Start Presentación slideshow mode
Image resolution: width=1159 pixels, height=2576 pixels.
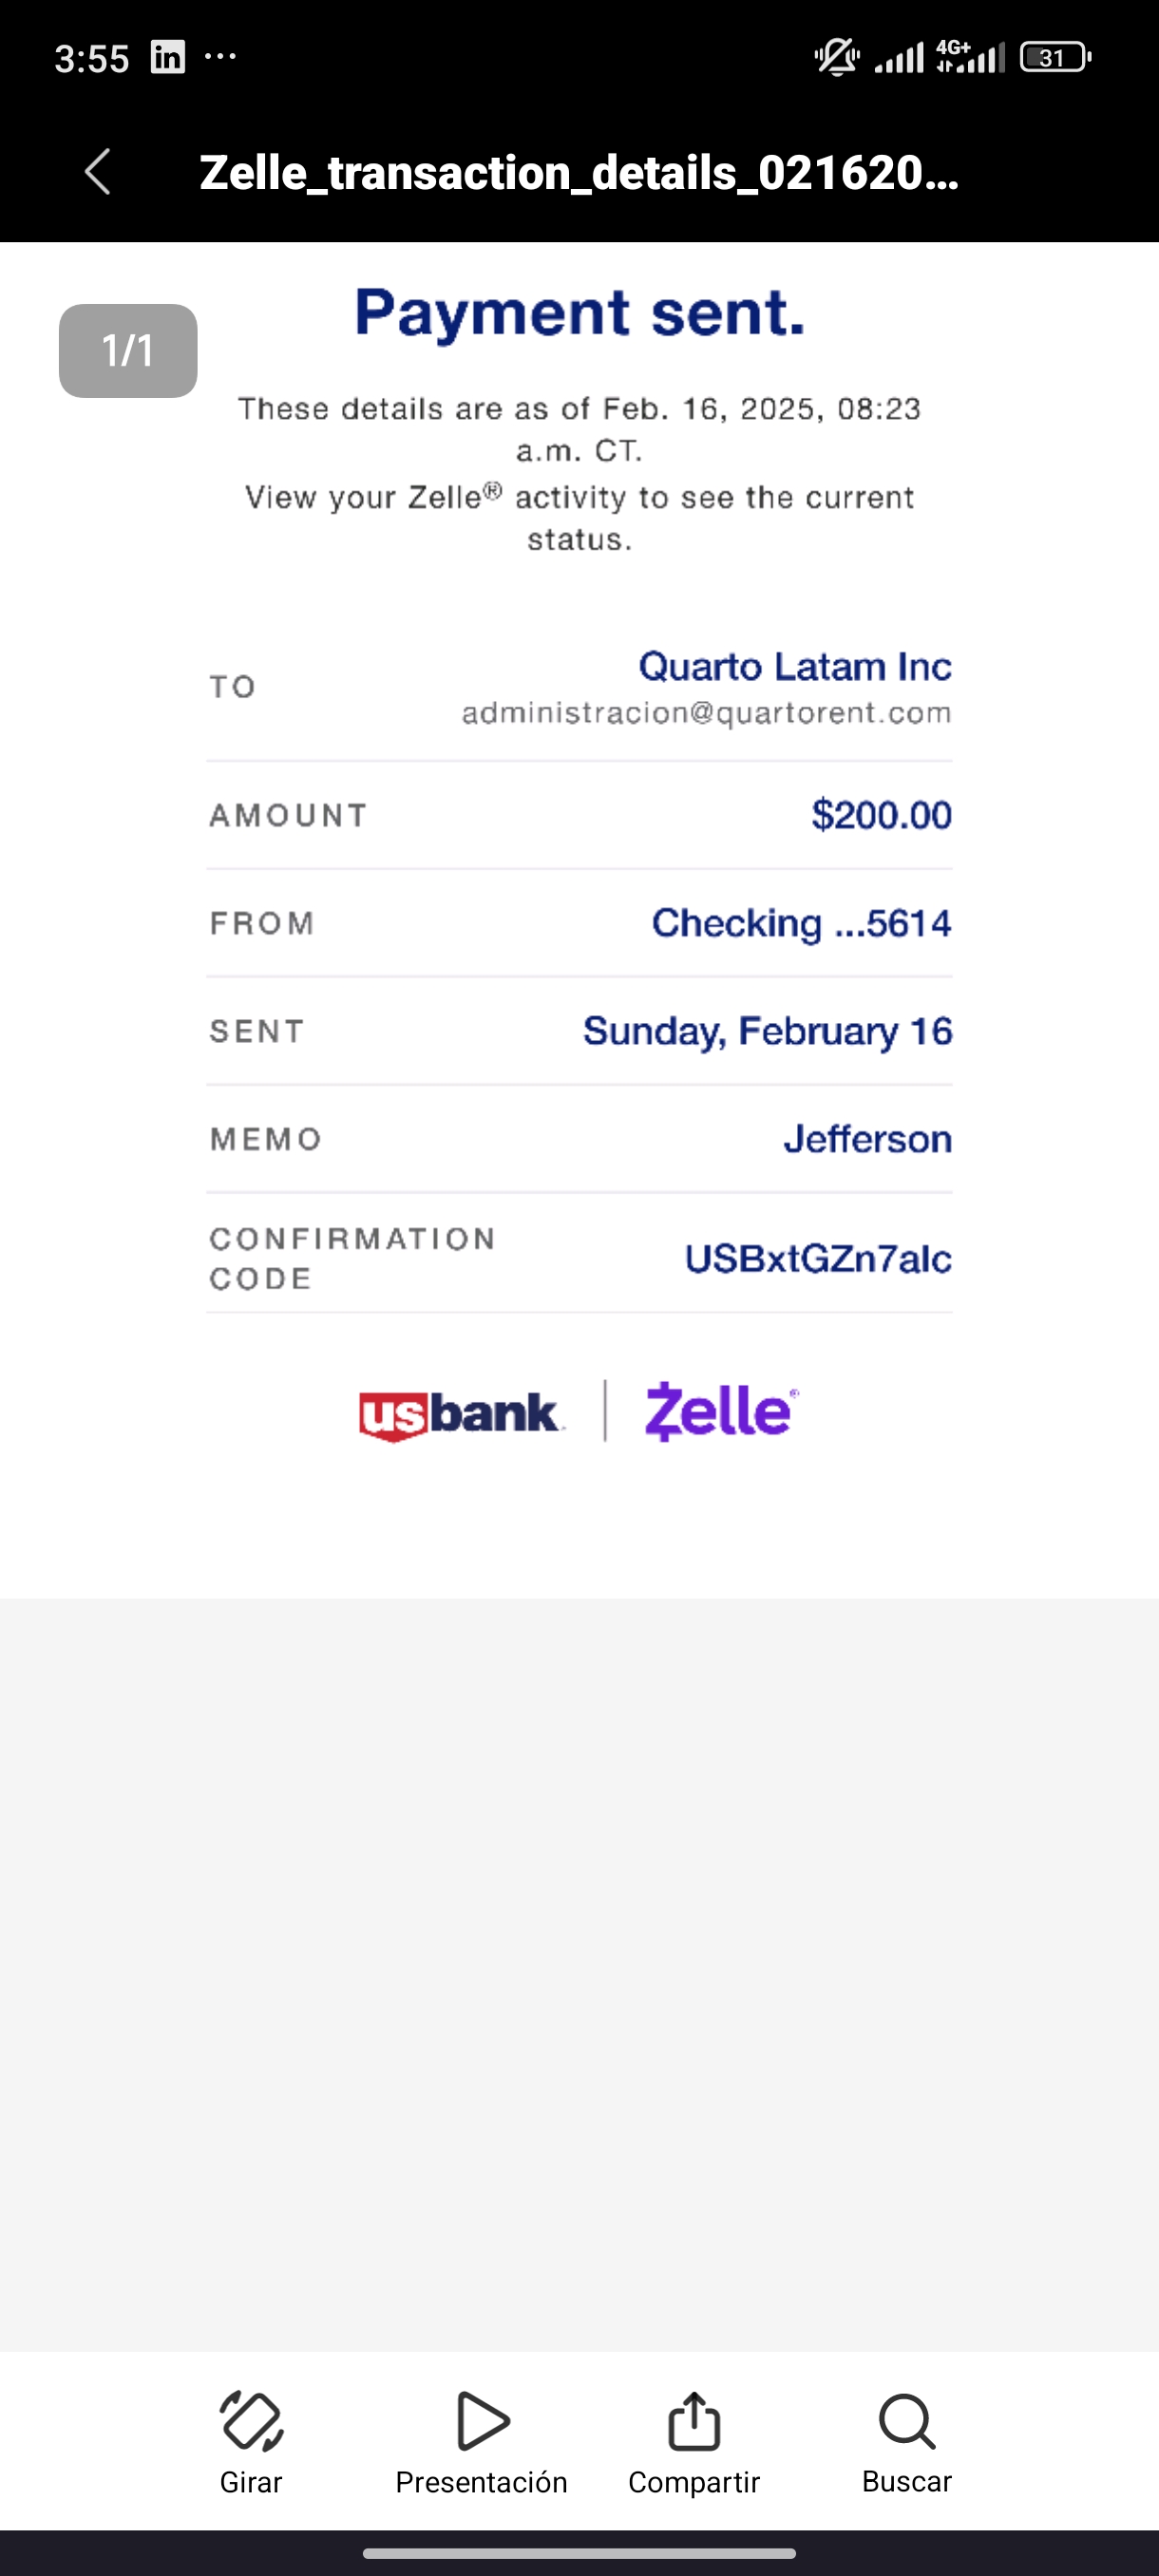pyautogui.click(x=482, y=2421)
